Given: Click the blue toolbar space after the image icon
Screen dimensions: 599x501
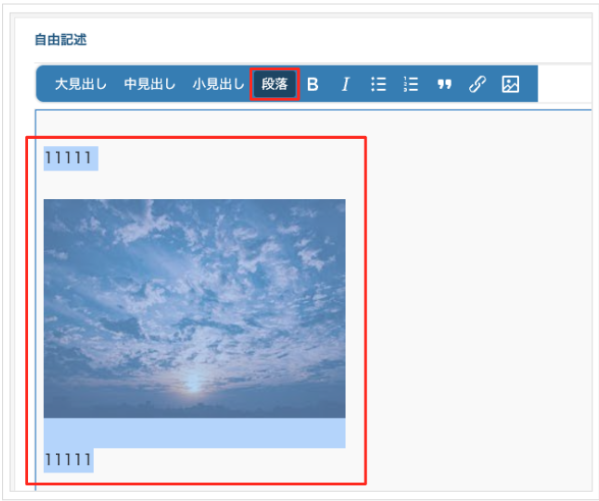Looking at the screenshot, I should [529, 84].
